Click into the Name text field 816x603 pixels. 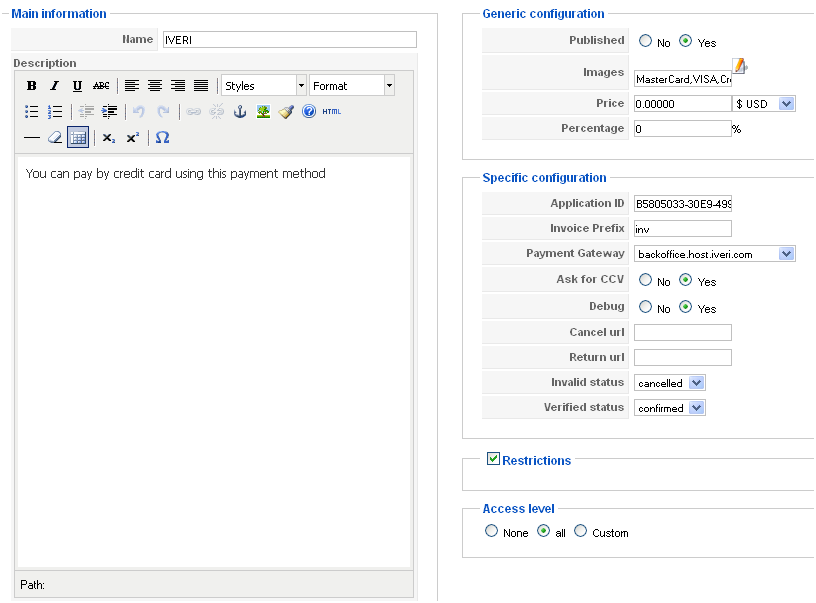[289, 40]
